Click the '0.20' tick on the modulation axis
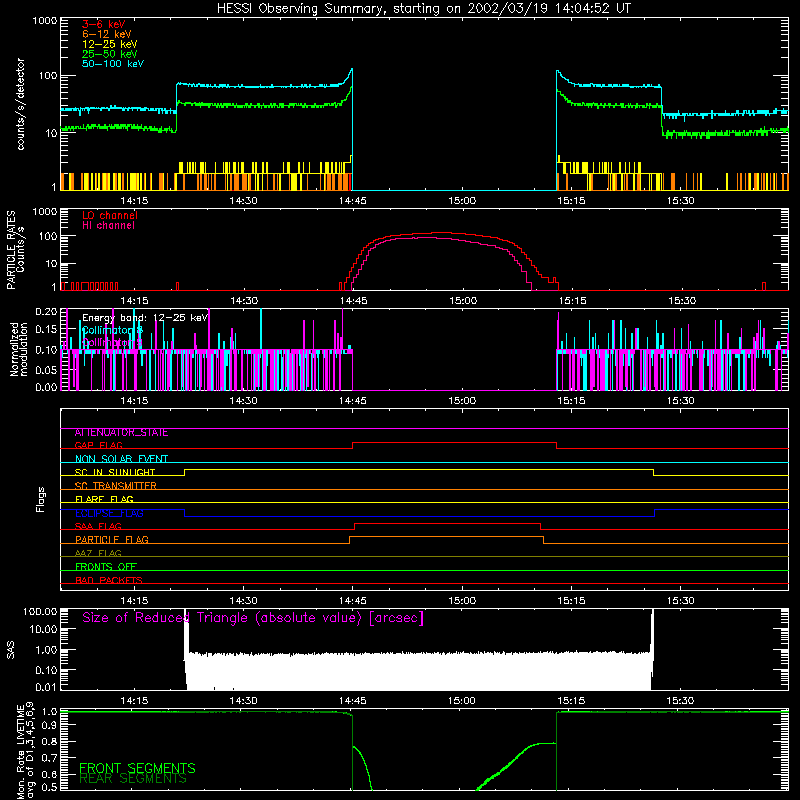 tap(46, 311)
